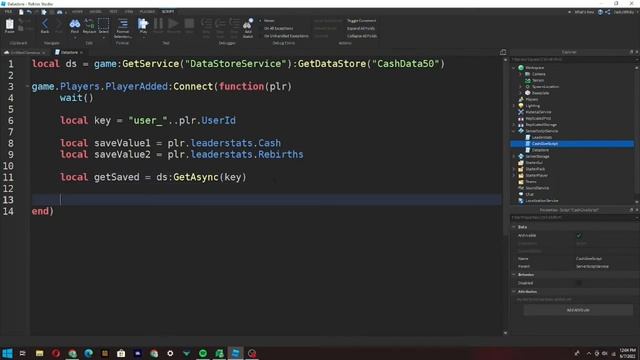Expand the ServerStorage tree node
The width and height of the screenshot is (640, 360).
tap(514, 156)
